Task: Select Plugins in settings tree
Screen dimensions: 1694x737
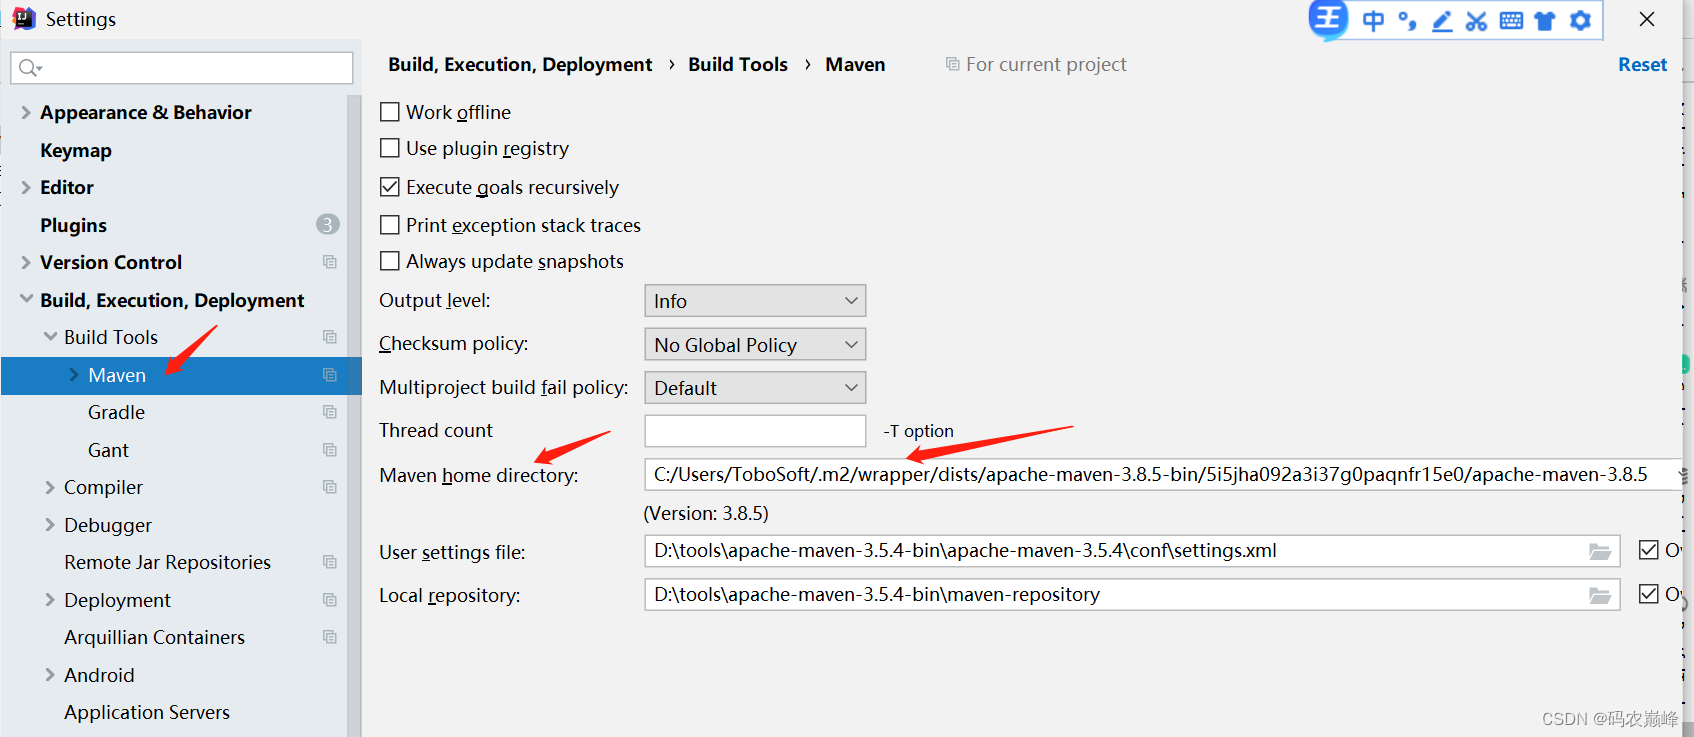Action: tap(73, 225)
